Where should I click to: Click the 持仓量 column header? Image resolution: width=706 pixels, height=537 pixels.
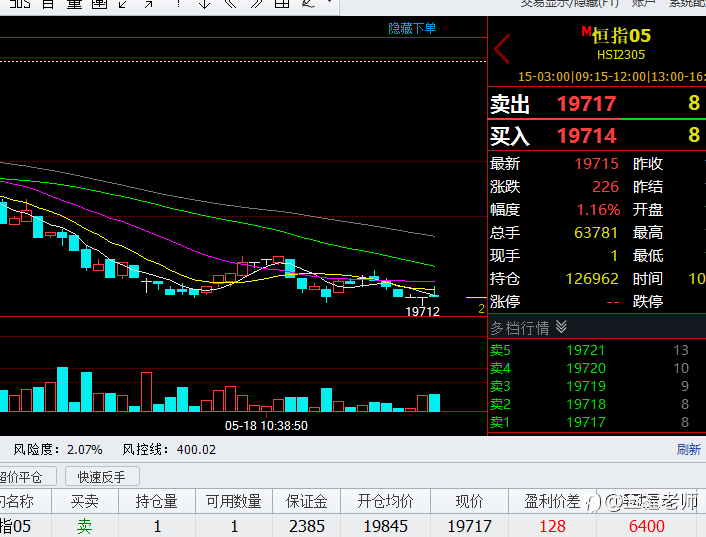[x=157, y=501]
